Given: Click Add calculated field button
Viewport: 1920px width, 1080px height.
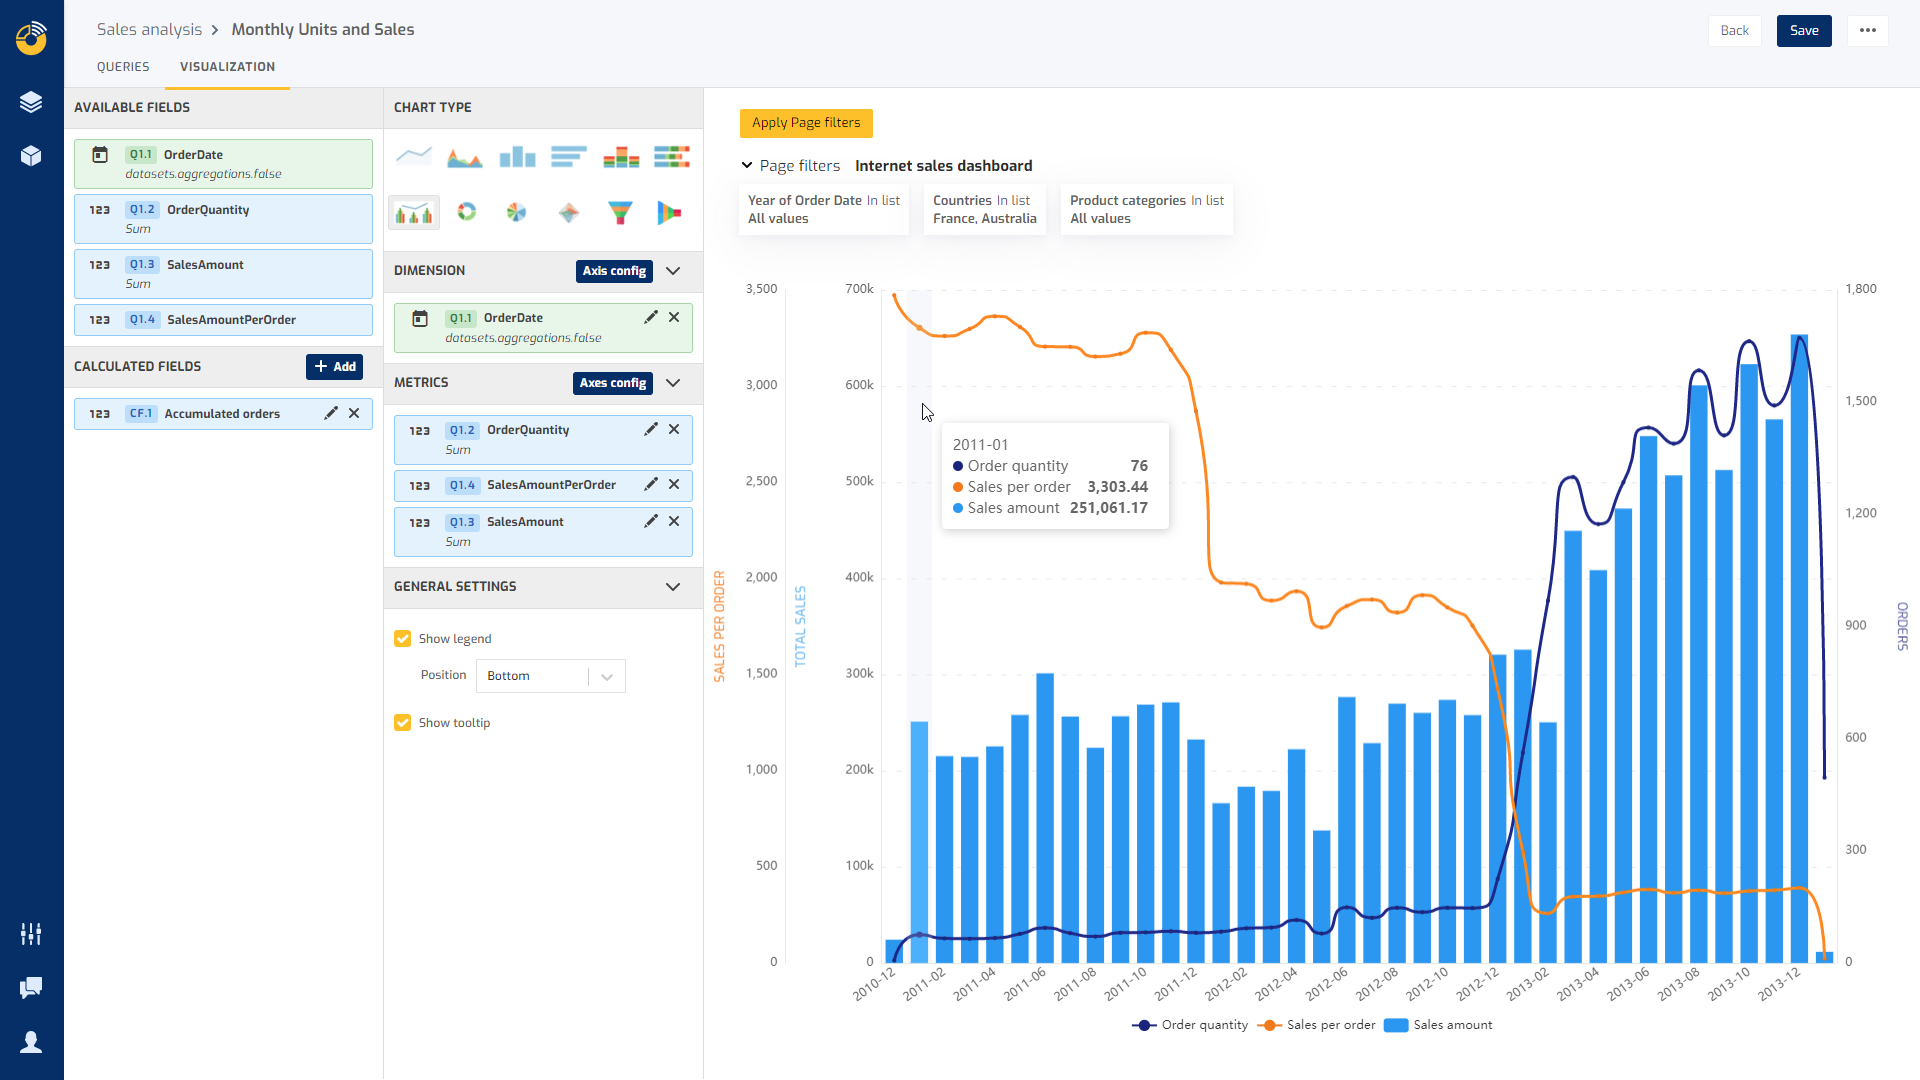Looking at the screenshot, I should 335,365.
